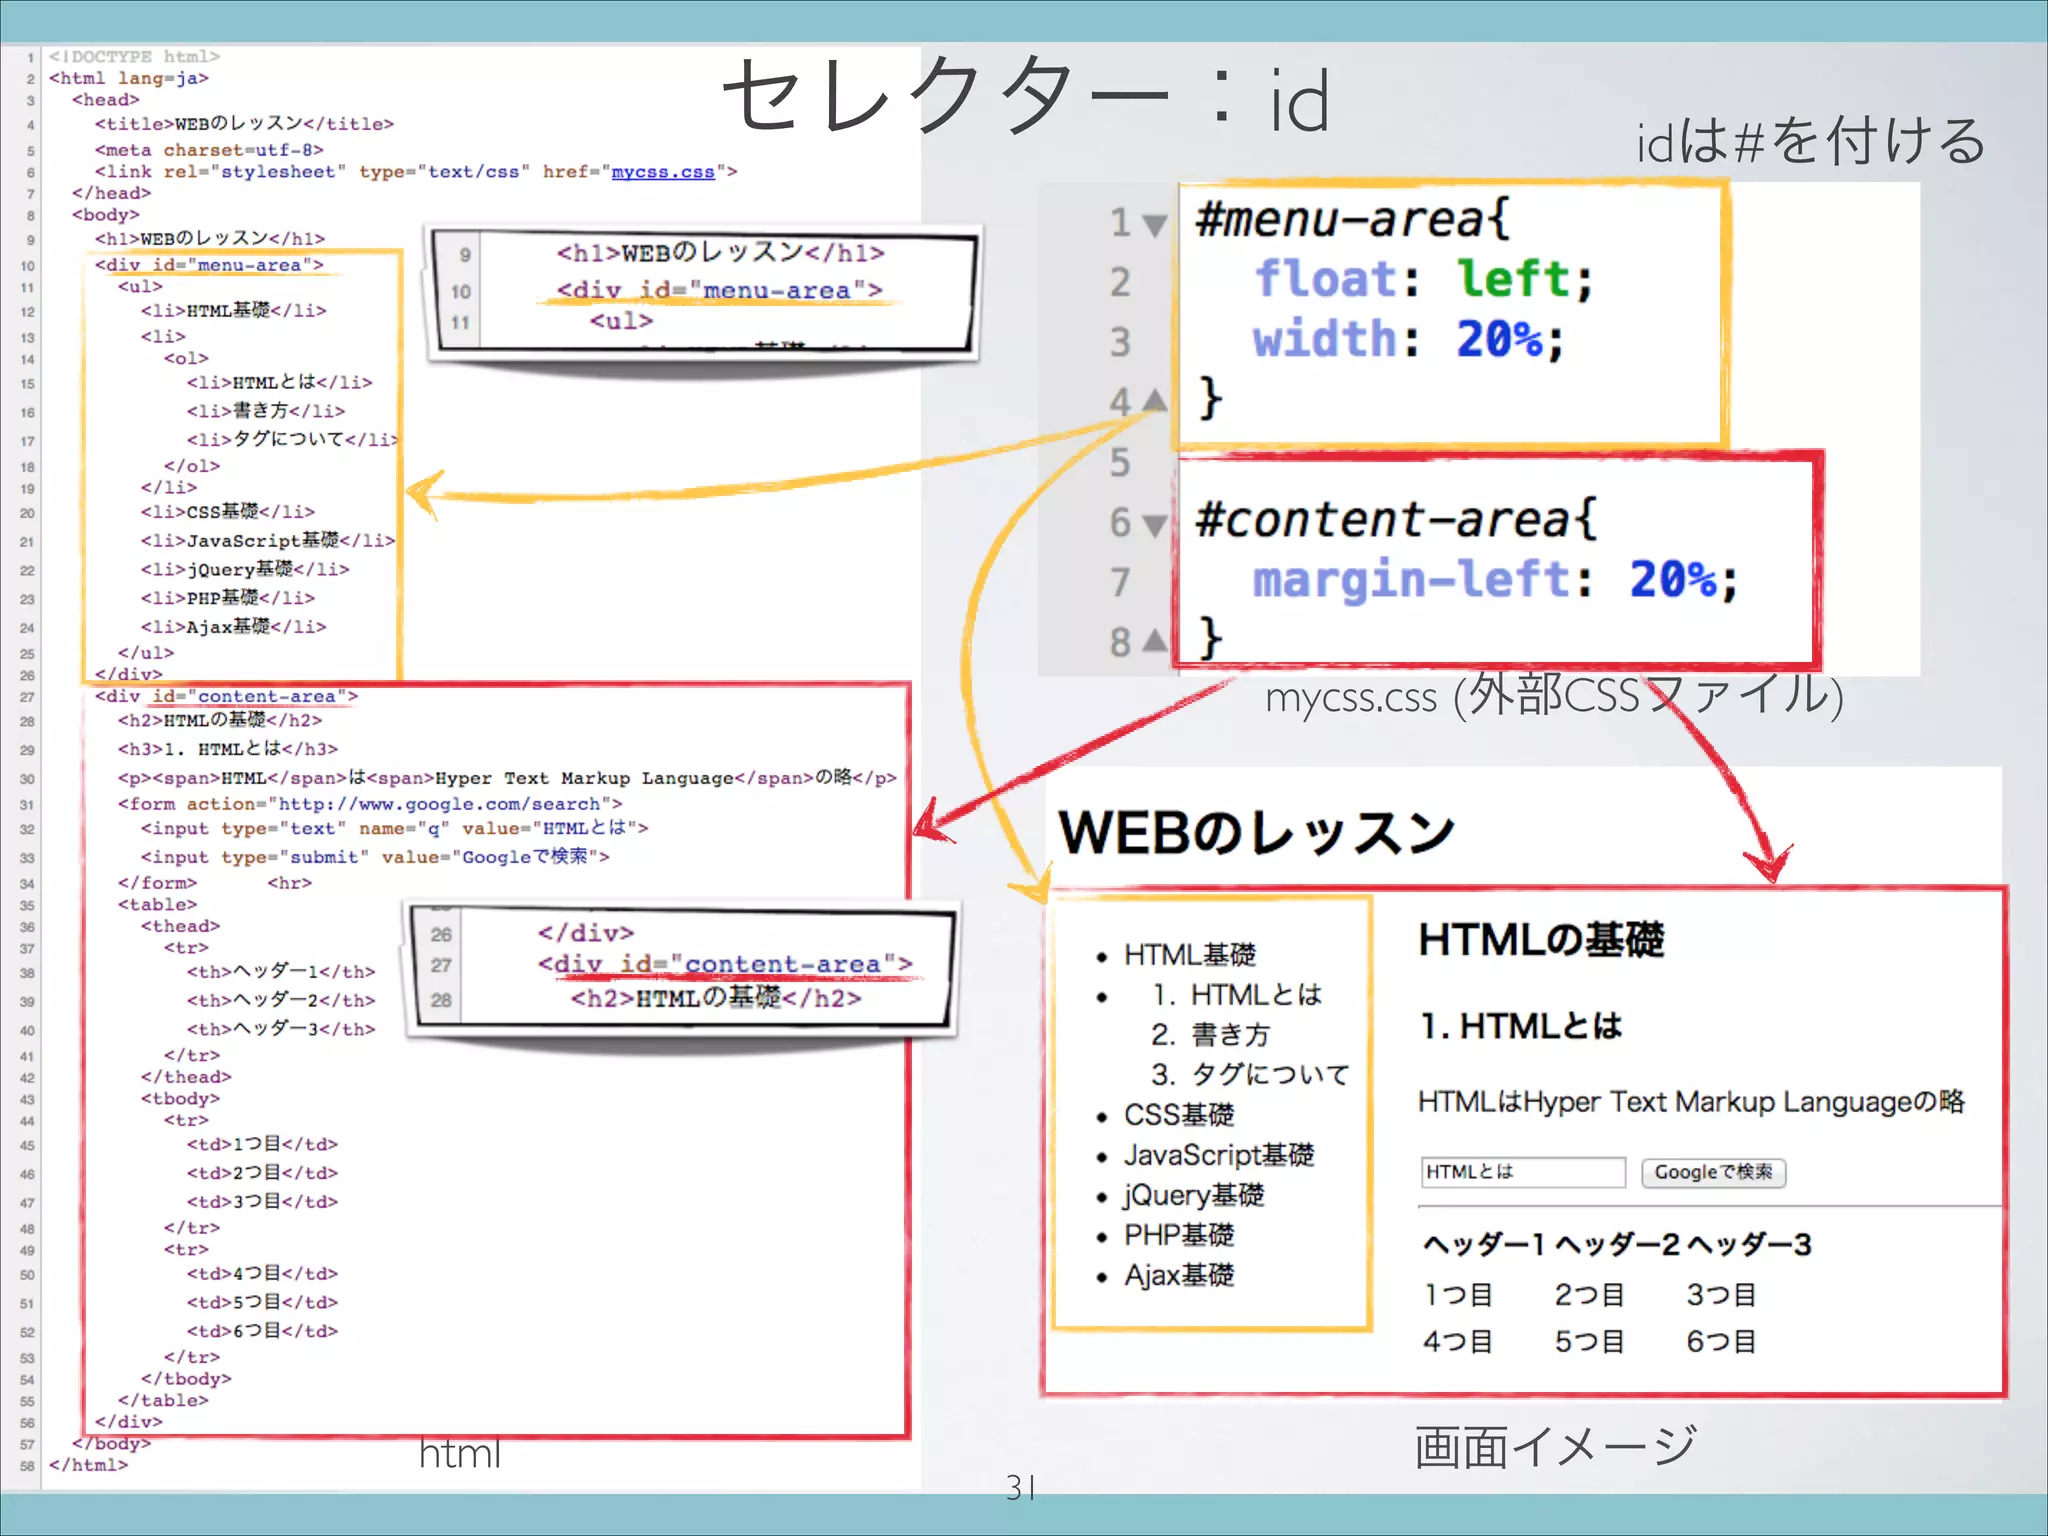Click '3. タグについて' sub-item in preview menu
This screenshot has width=2048, height=1536.
(1250, 1075)
